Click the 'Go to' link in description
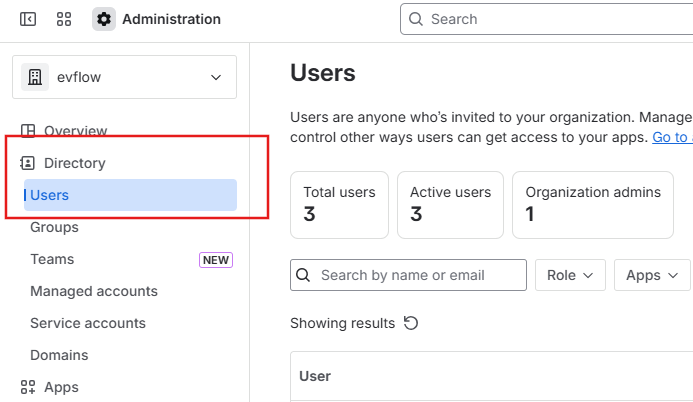Viewport: 693px width, 402px height. [672, 137]
